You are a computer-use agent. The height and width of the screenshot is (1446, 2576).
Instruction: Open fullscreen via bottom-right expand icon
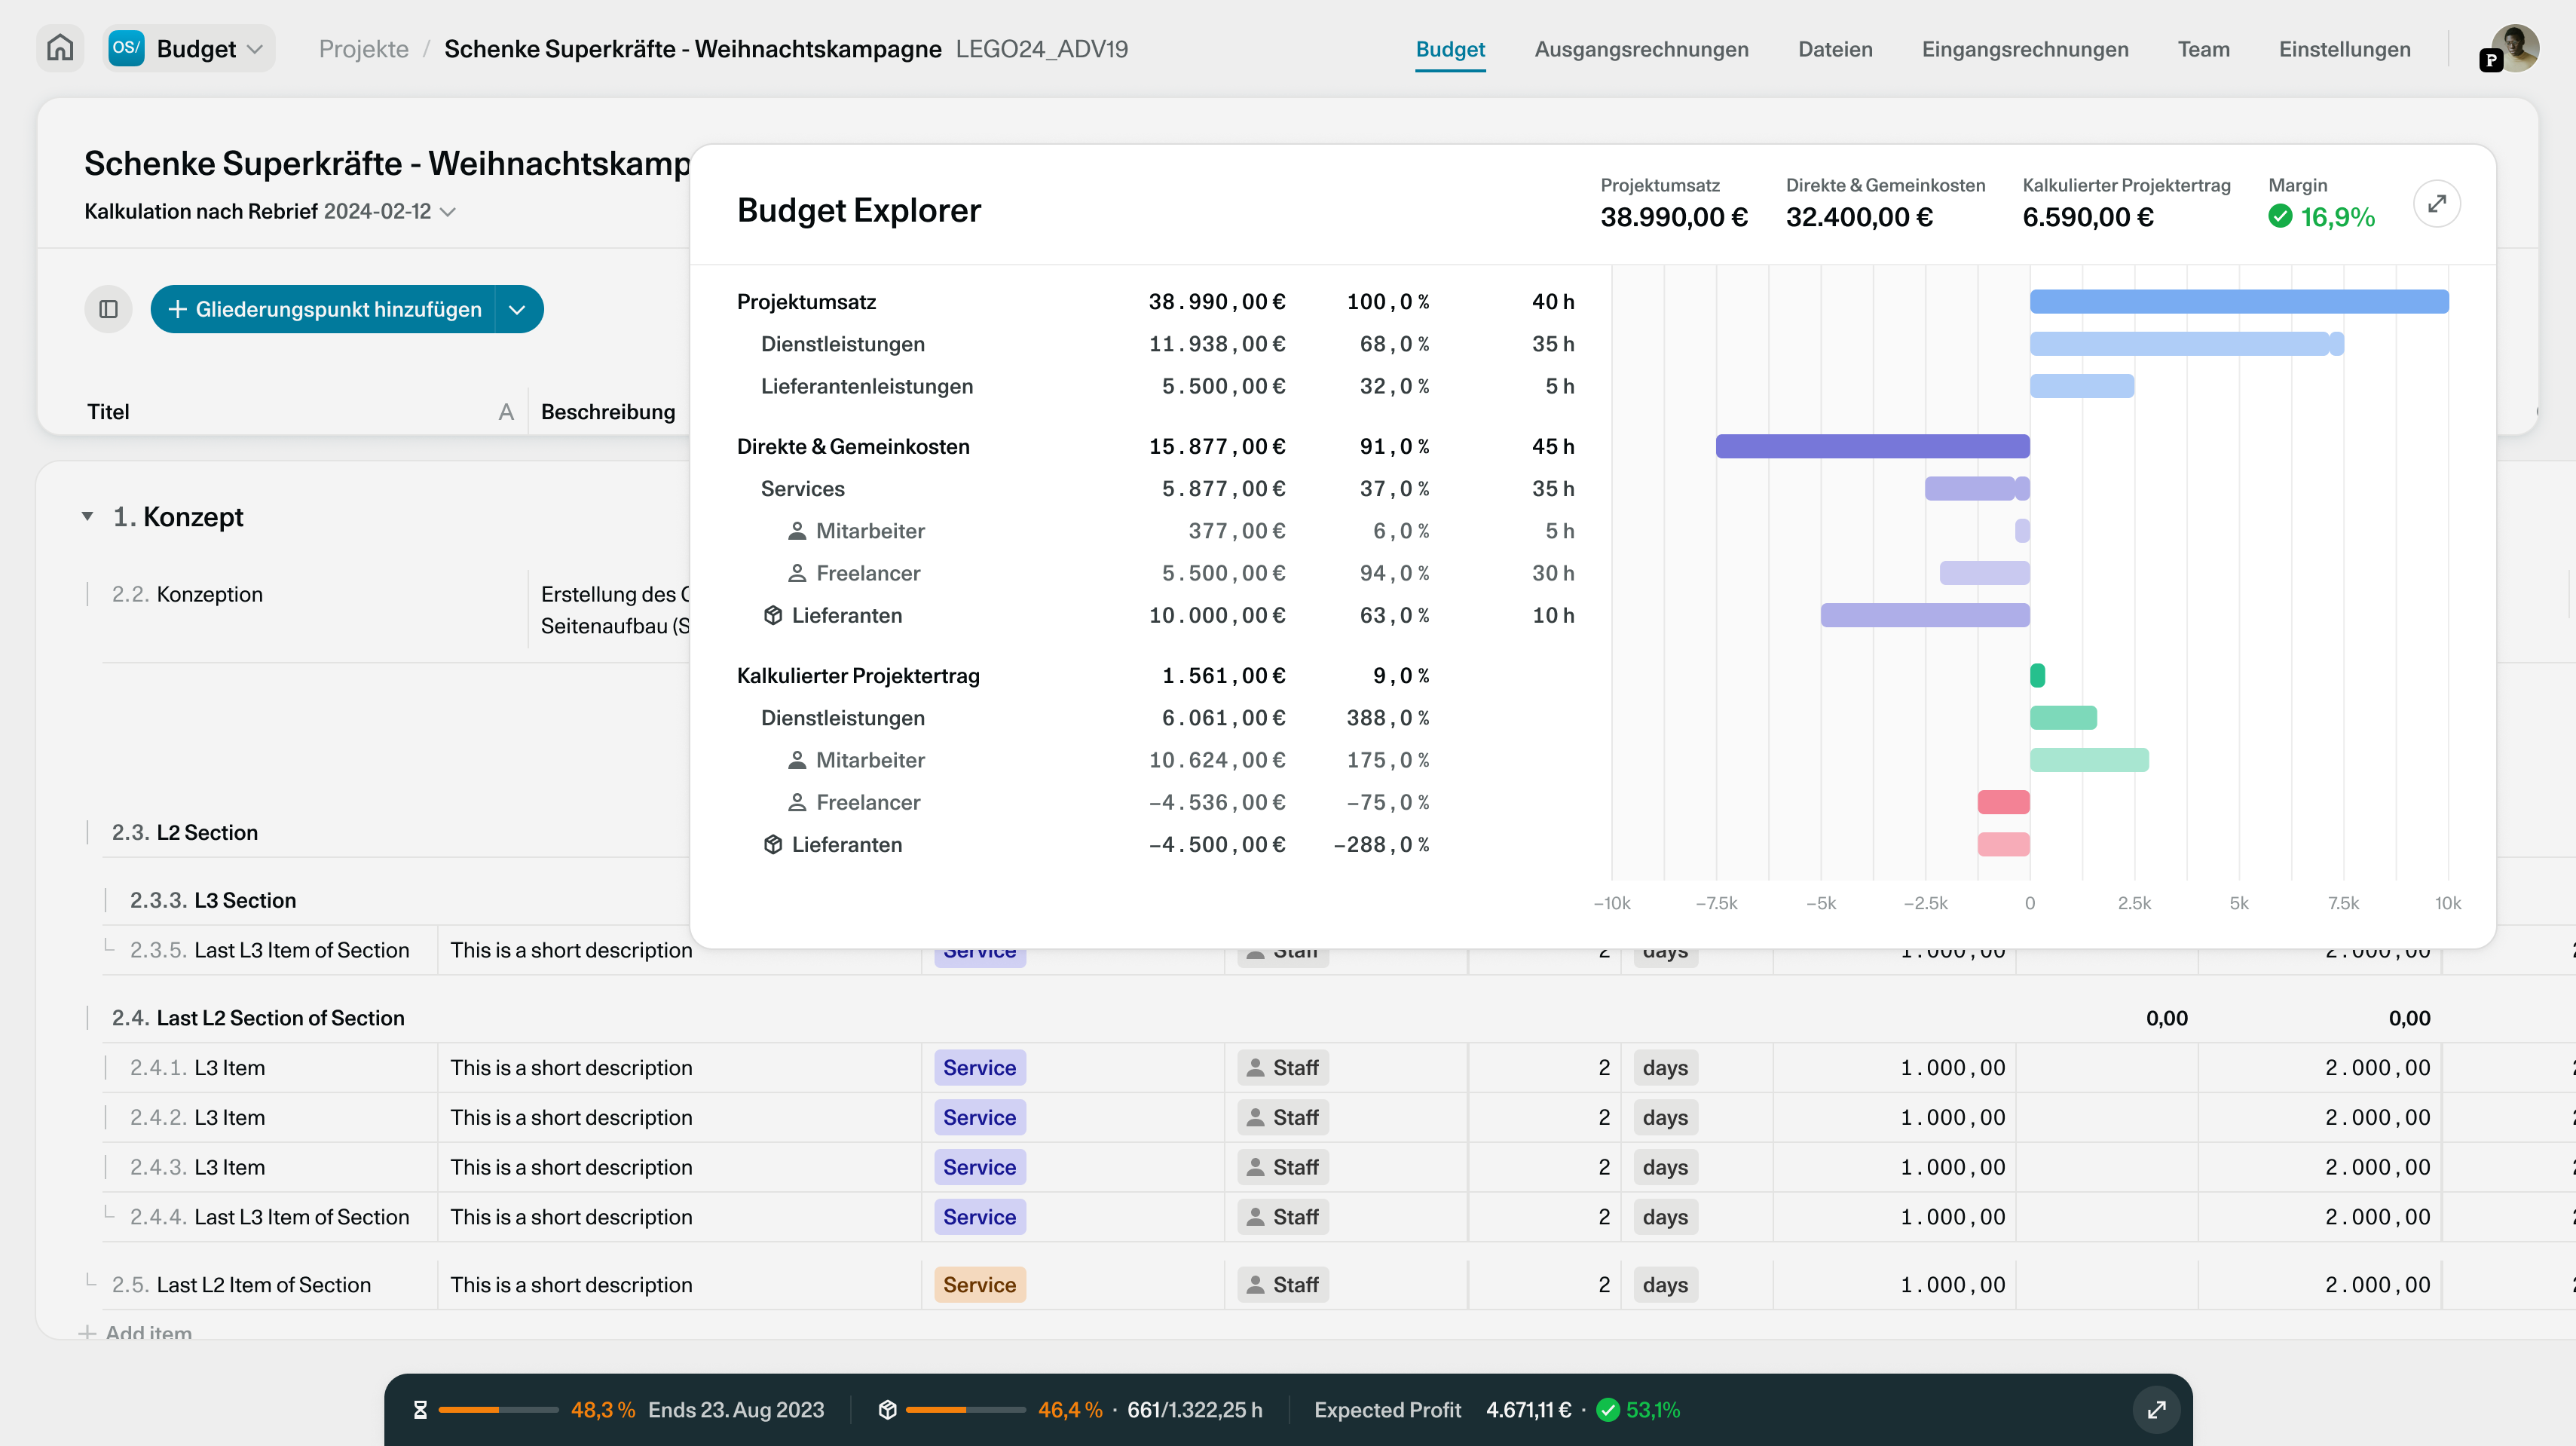pyautogui.click(x=2158, y=1410)
